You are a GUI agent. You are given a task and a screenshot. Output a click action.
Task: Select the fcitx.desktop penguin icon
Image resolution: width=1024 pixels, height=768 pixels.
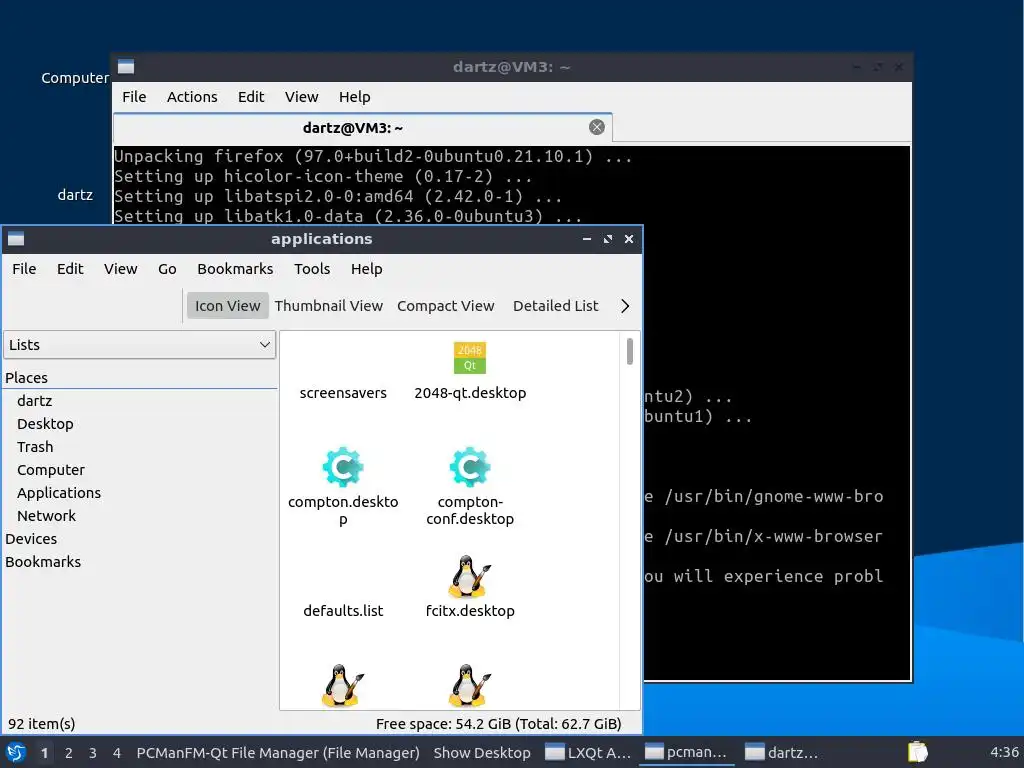pos(470,577)
